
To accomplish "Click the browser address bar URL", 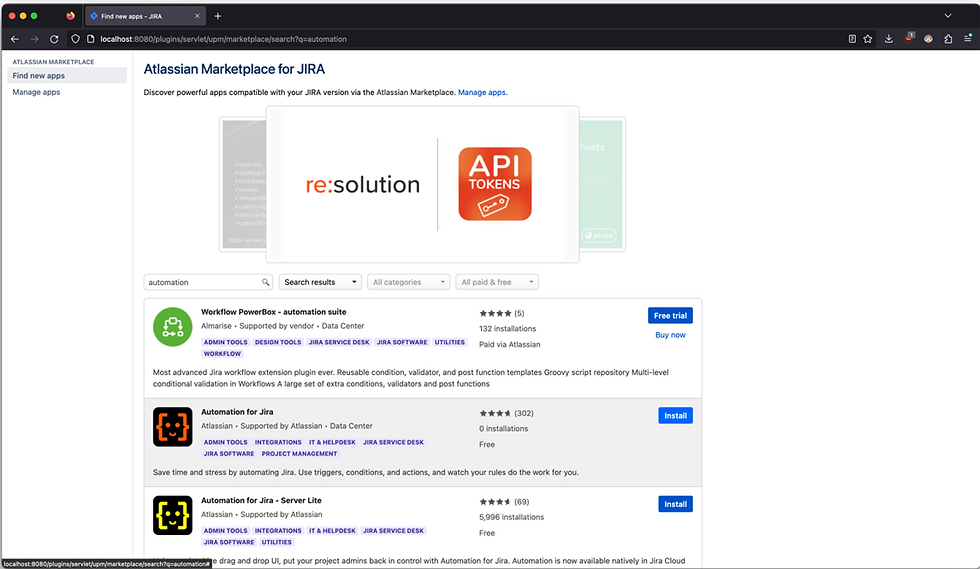I will pos(223,39).
